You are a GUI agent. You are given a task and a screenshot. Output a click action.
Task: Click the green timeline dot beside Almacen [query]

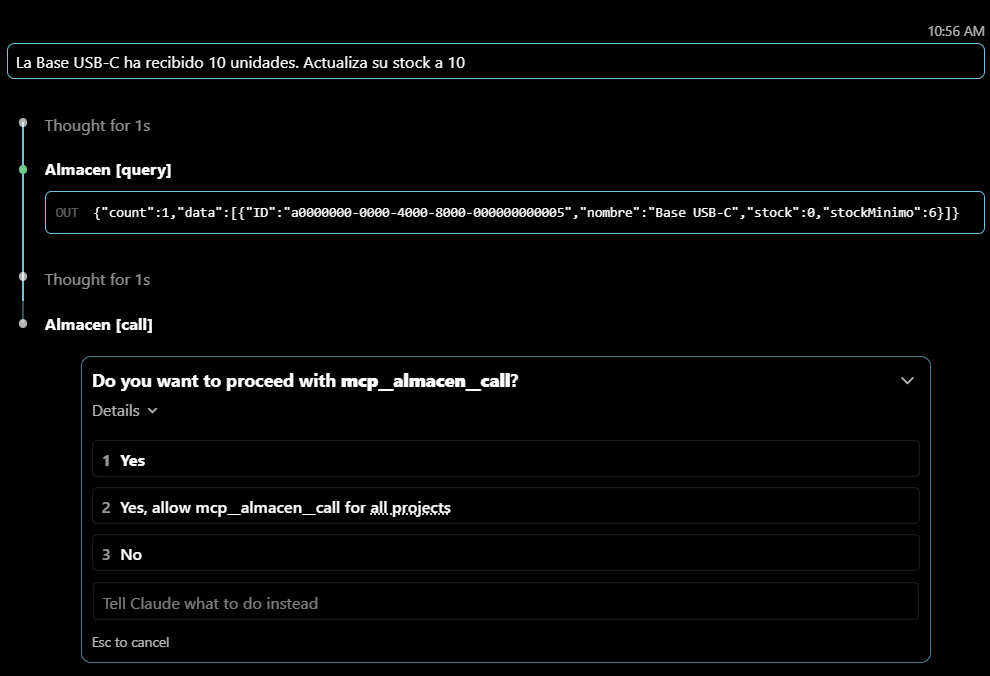pyautogui.click(x=23, y=169)
